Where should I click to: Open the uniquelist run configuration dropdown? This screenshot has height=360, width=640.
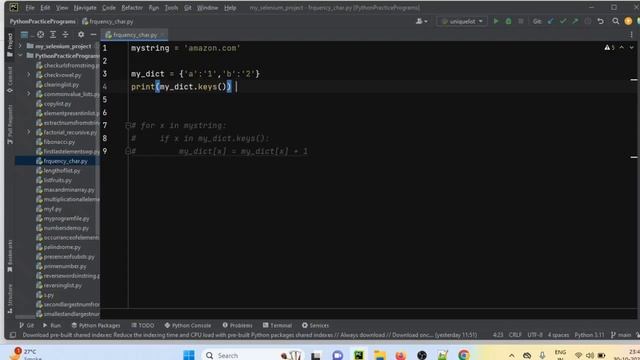pos(462,21)
